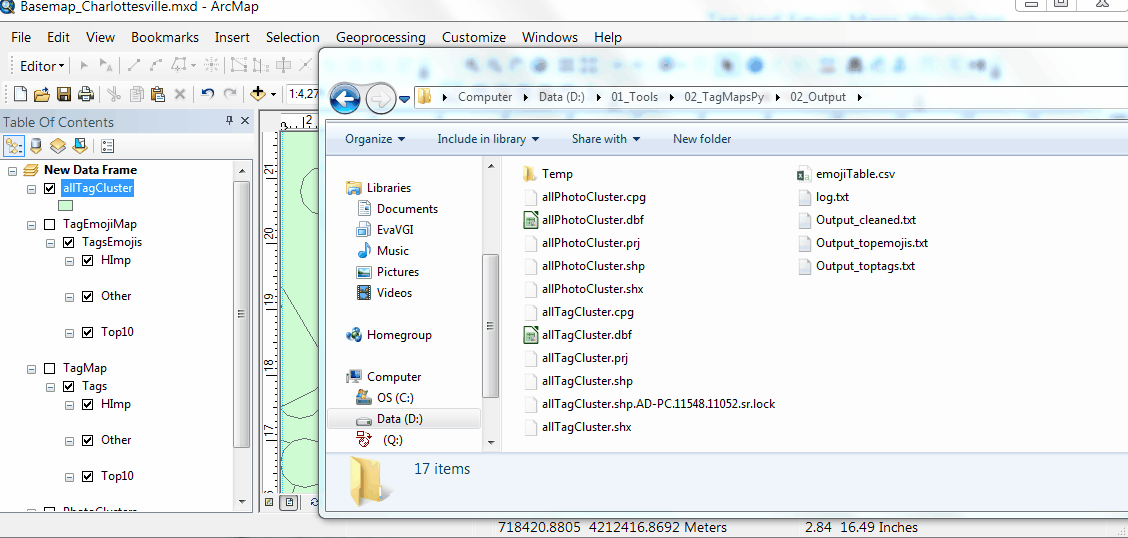This screenshot has width=1128, height=538.
Task: Collapse the New Data Frame tree node
Action: click(x=12, y=170)
